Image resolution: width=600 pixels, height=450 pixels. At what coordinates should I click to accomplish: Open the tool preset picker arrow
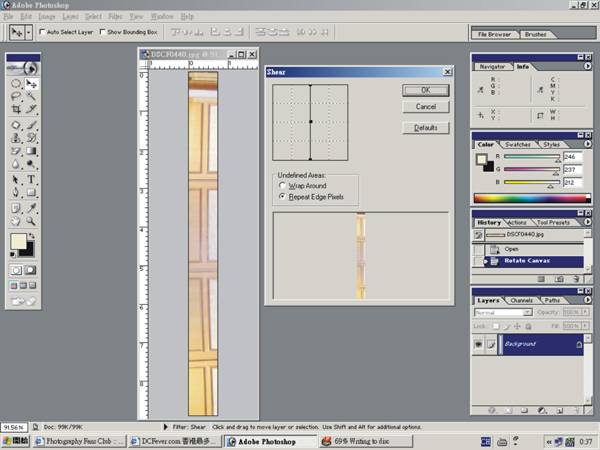[28, 32]
